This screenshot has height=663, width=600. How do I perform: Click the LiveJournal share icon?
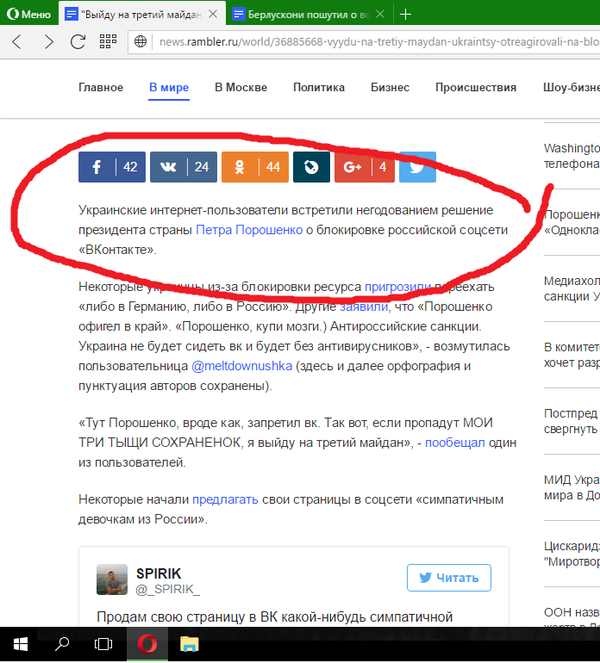(x=311, y=167)
